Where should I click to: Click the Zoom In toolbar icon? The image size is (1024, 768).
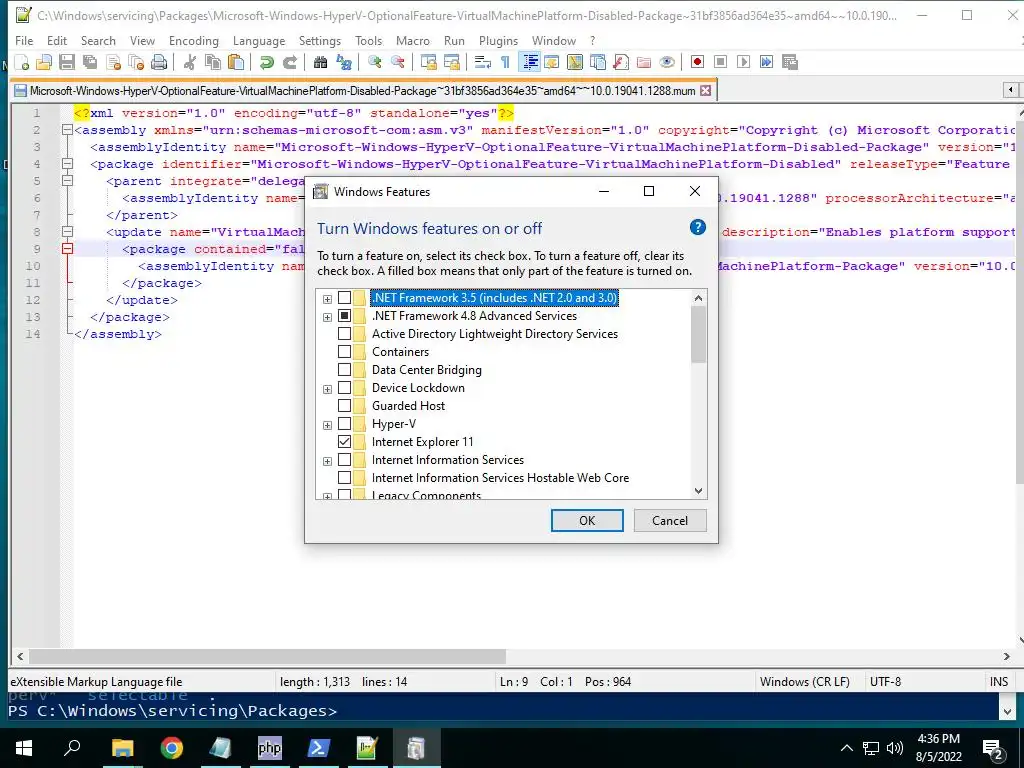coord(374,62)
